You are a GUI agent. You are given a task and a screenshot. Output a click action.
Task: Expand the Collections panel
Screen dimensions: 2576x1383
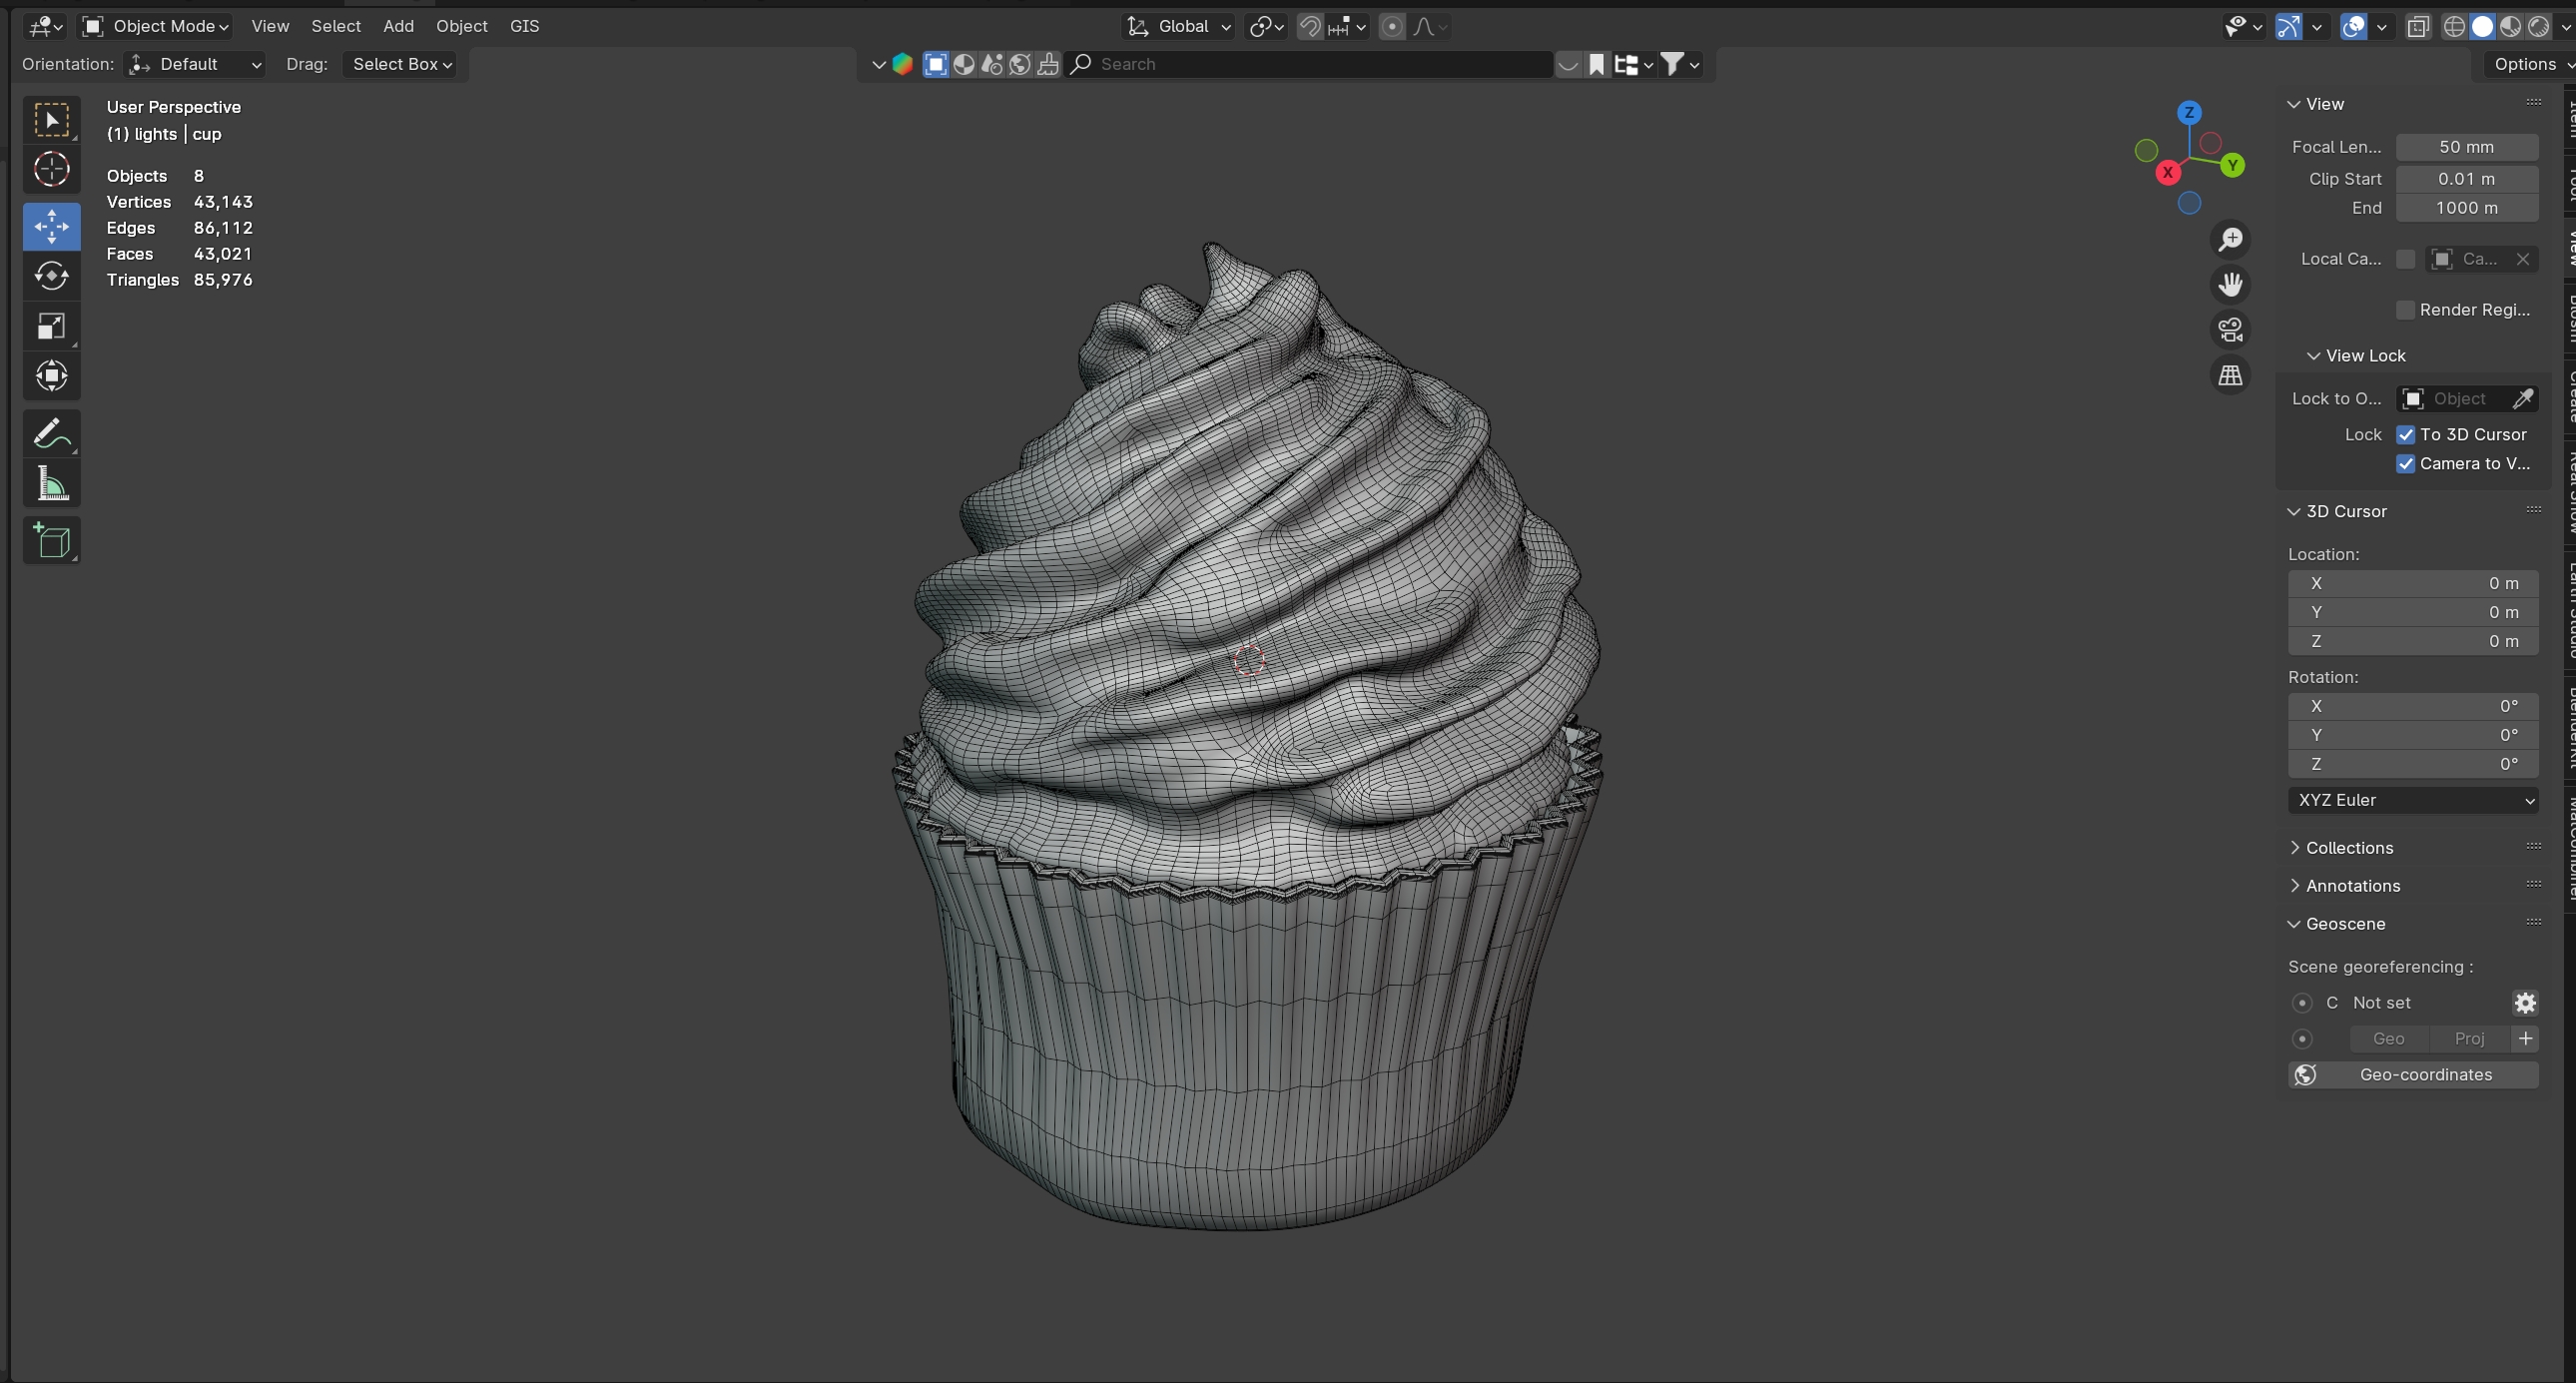(x=2348, y=848)
